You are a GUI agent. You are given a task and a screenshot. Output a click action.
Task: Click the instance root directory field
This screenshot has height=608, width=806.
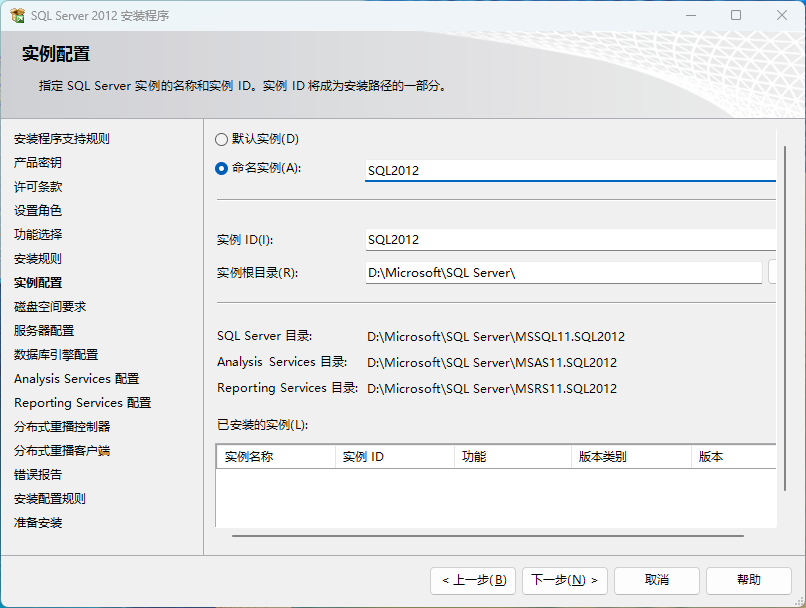click(563, 272)
